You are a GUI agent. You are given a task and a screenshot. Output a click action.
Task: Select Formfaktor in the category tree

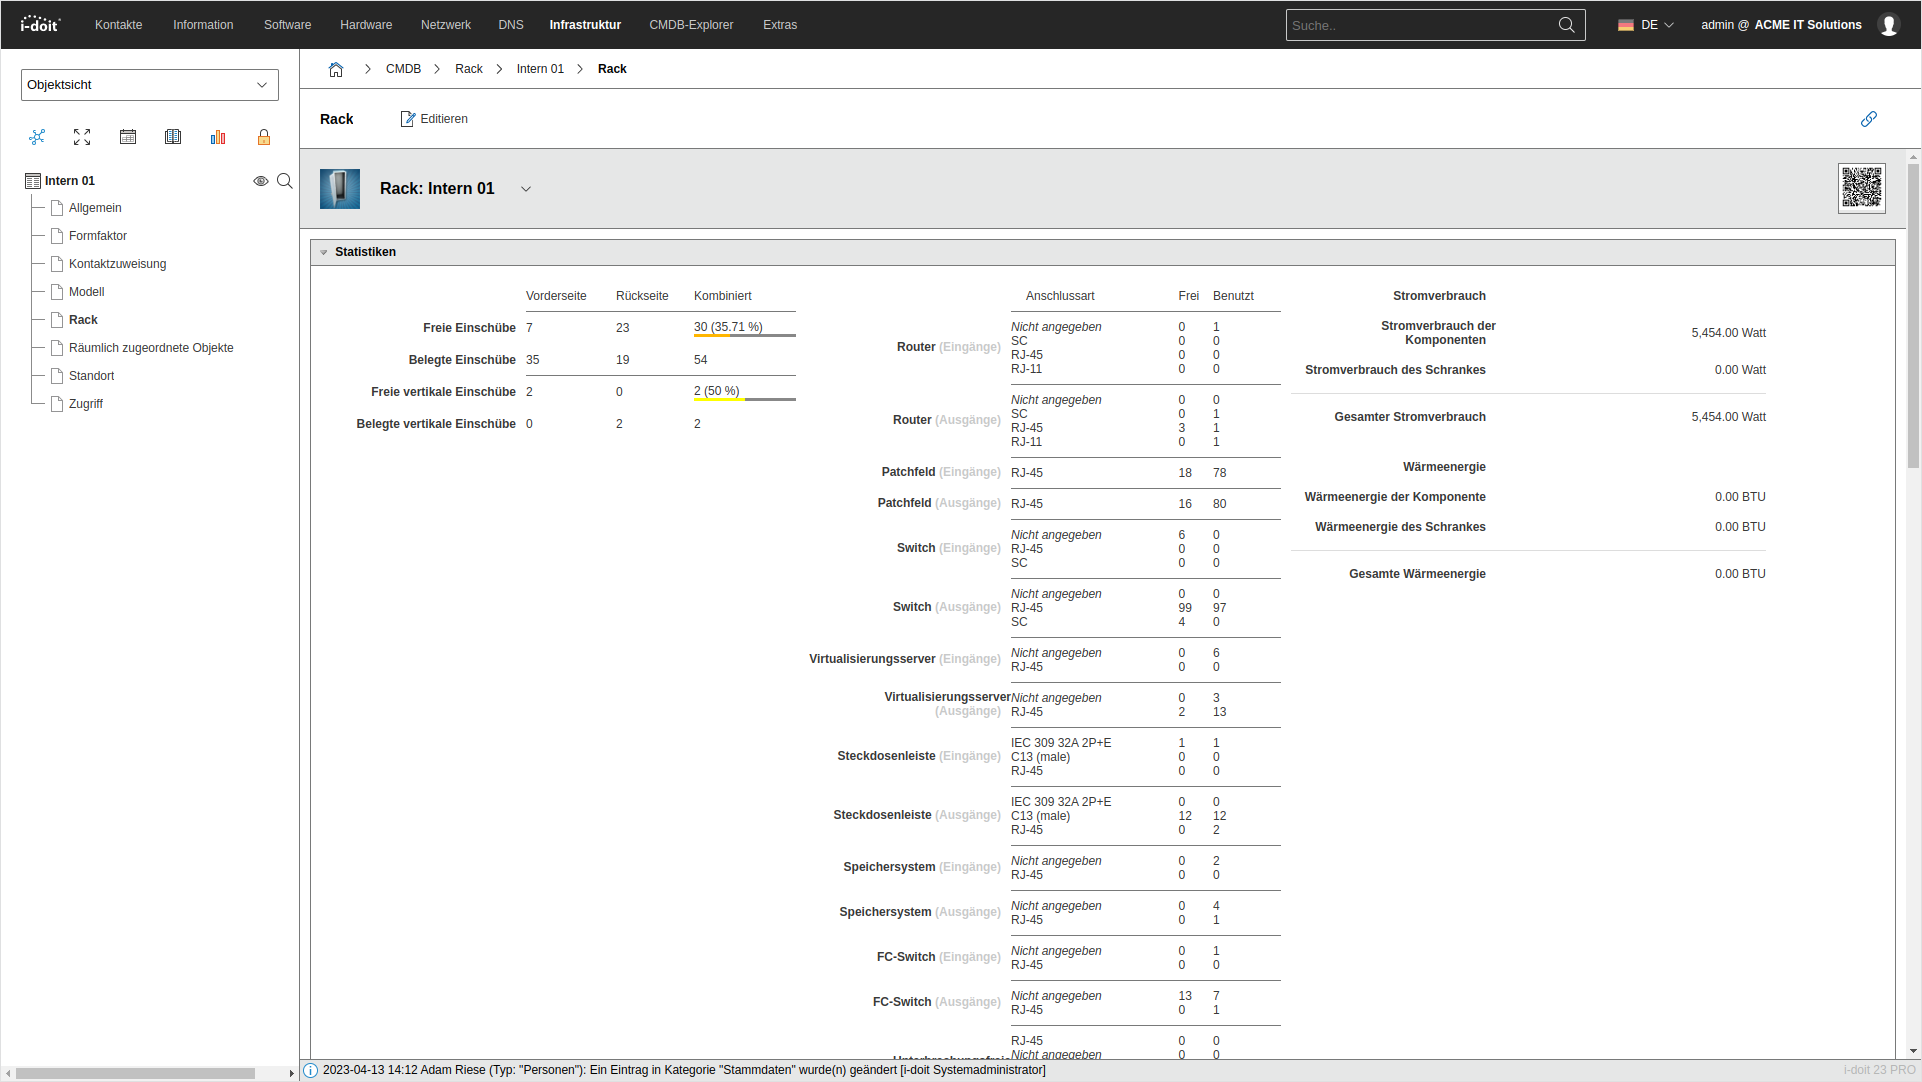(98, 236)
